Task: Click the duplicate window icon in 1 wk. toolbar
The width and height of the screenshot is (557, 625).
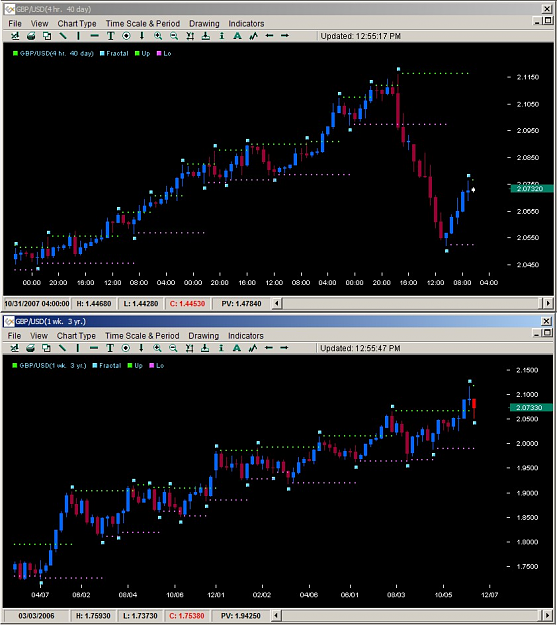Action: (x=47, y=348)
